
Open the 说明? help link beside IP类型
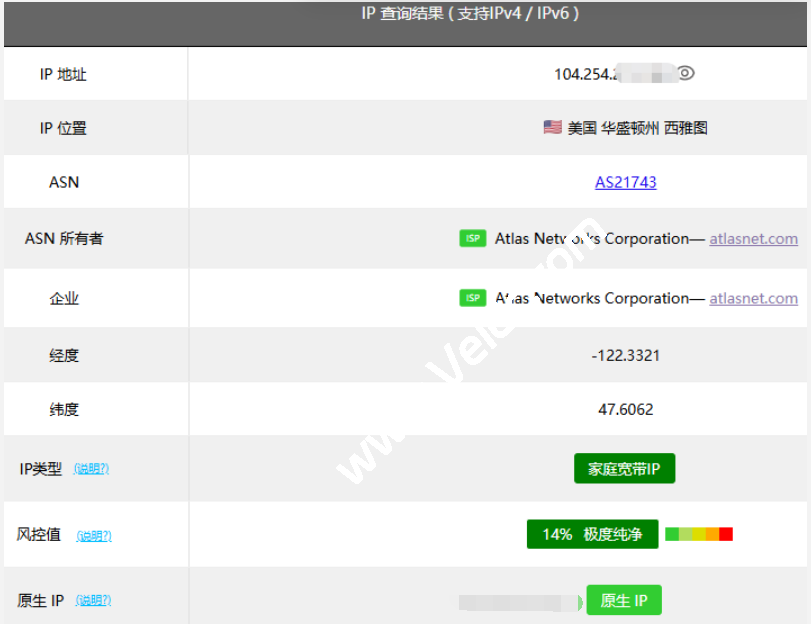91,469
